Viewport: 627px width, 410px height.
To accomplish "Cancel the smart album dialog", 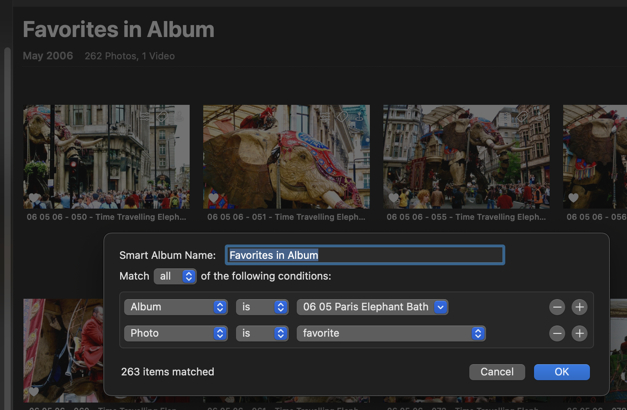I will [x=497, y=372].
